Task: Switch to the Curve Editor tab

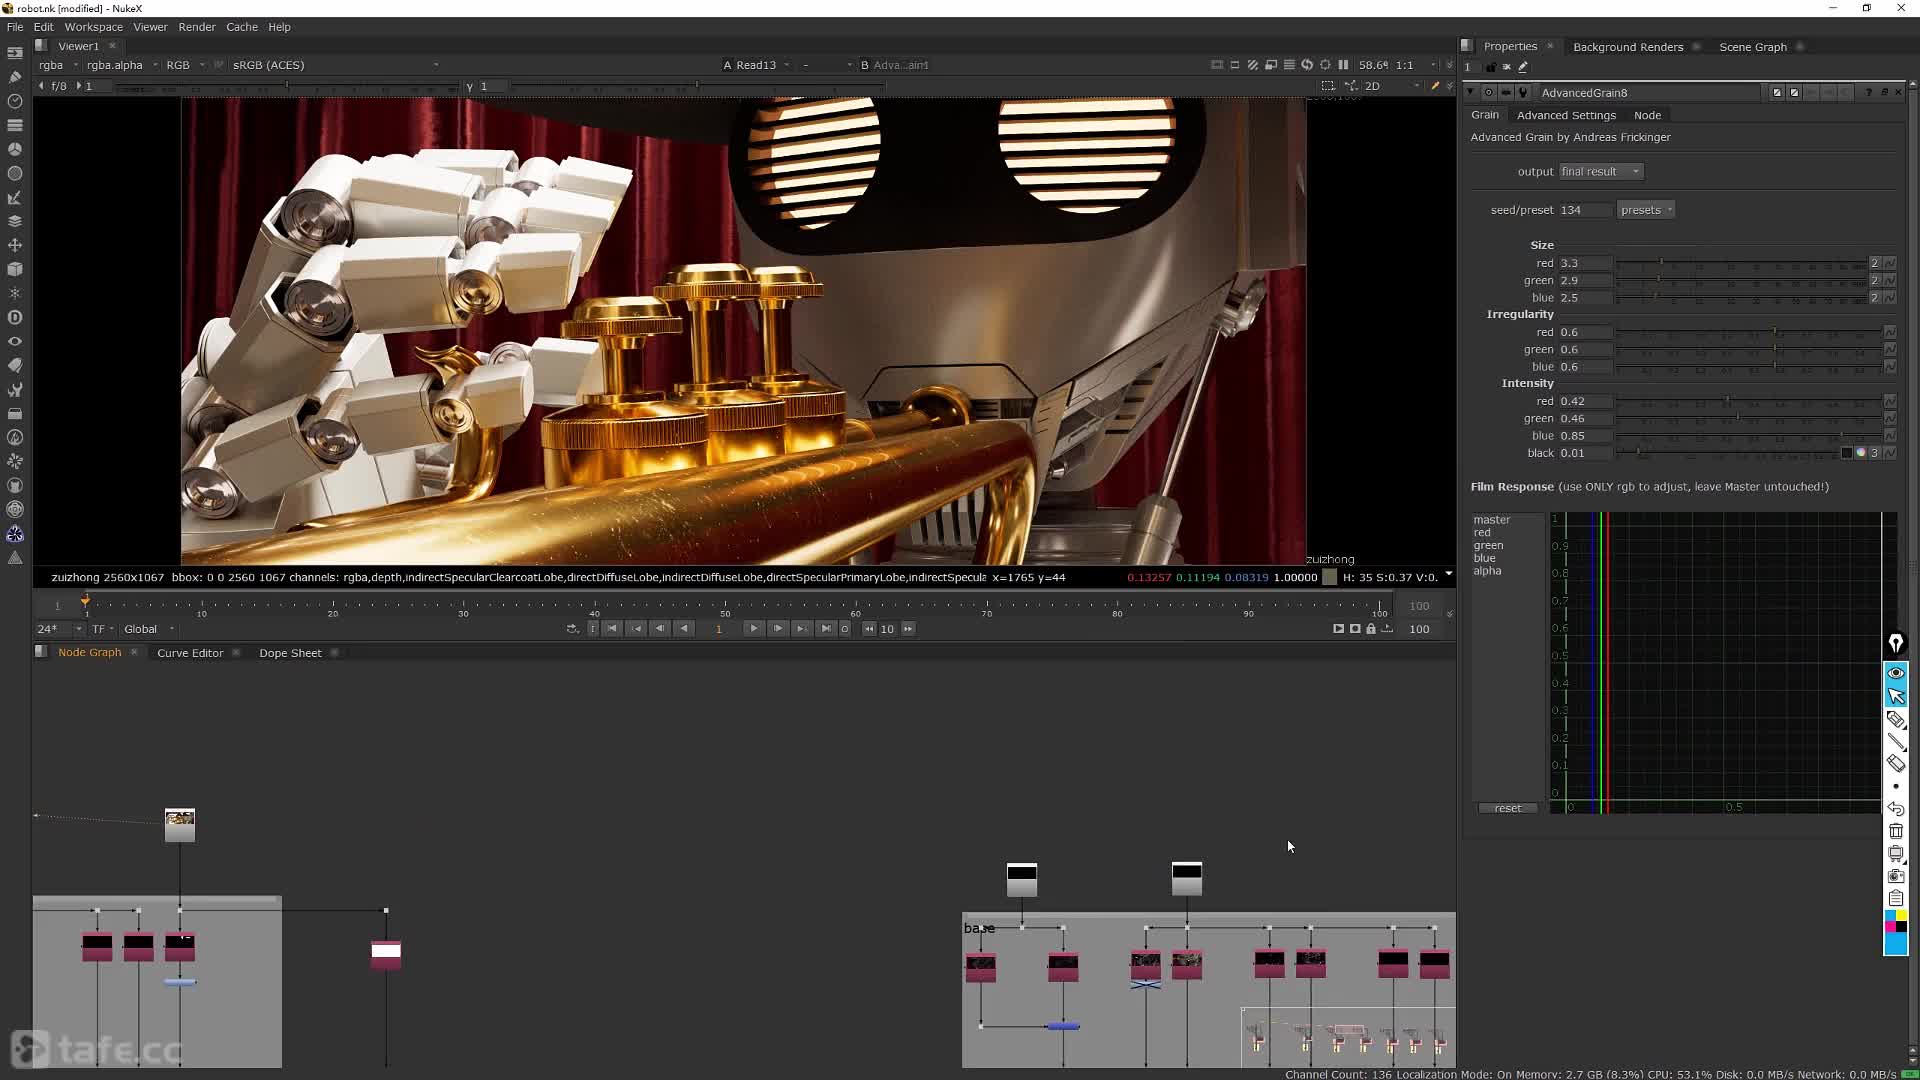Action: (190, 653)
